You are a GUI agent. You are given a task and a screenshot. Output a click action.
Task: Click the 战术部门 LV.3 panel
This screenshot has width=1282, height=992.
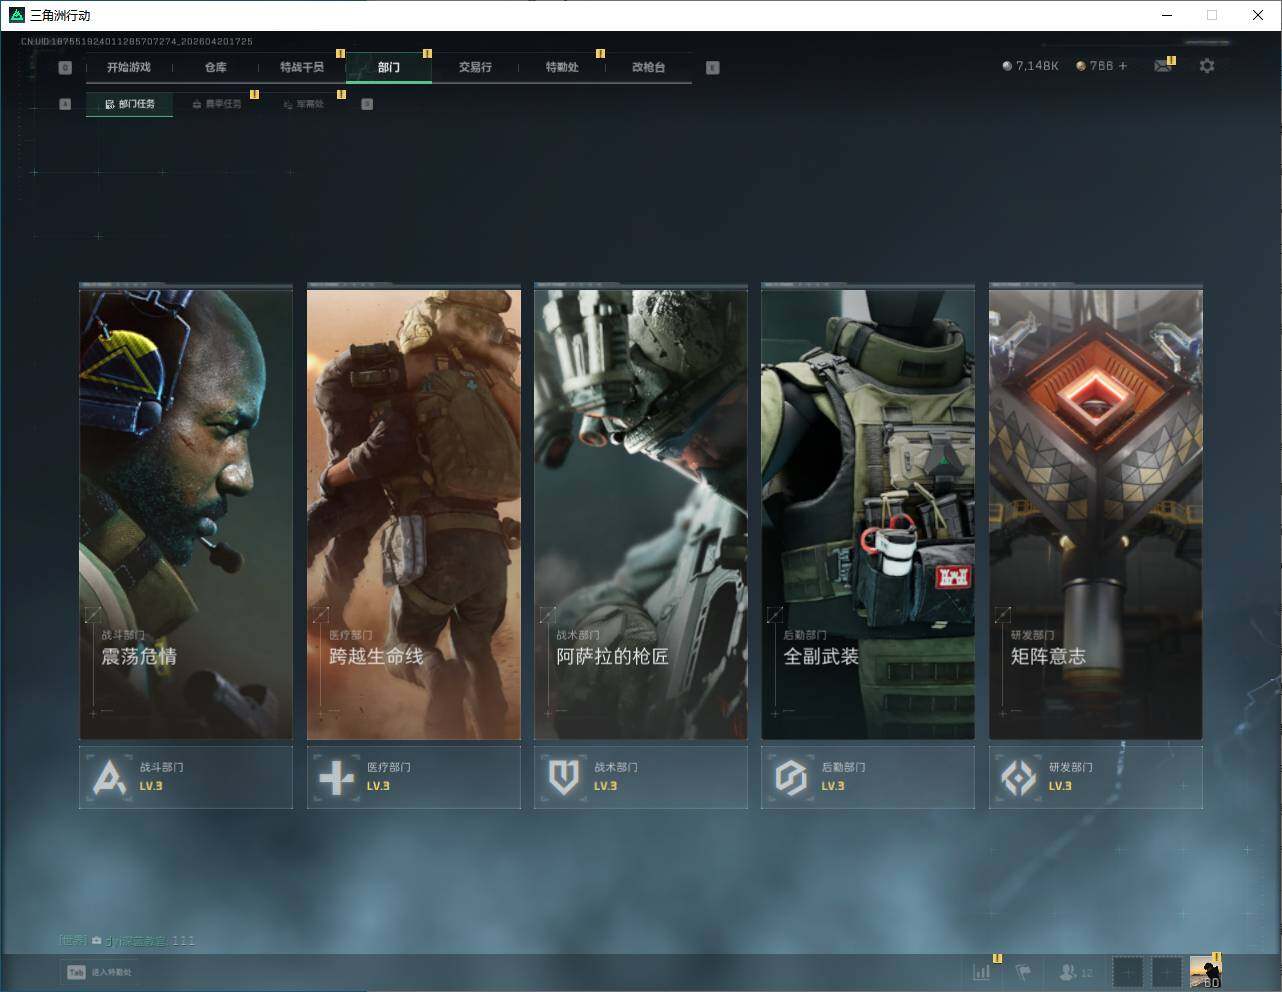pyautogui.click(x=641, y=777)
